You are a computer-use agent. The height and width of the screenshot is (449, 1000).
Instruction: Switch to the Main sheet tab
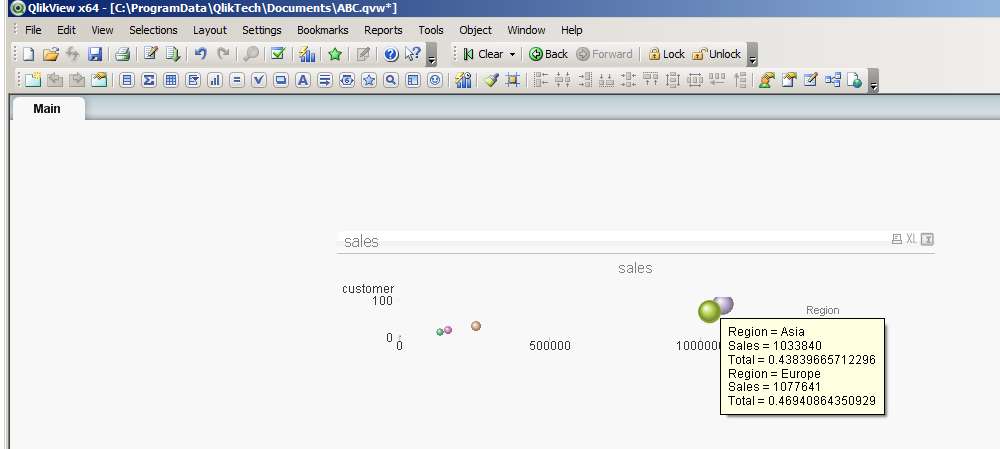pyautogui.click(x=47, y=108)
